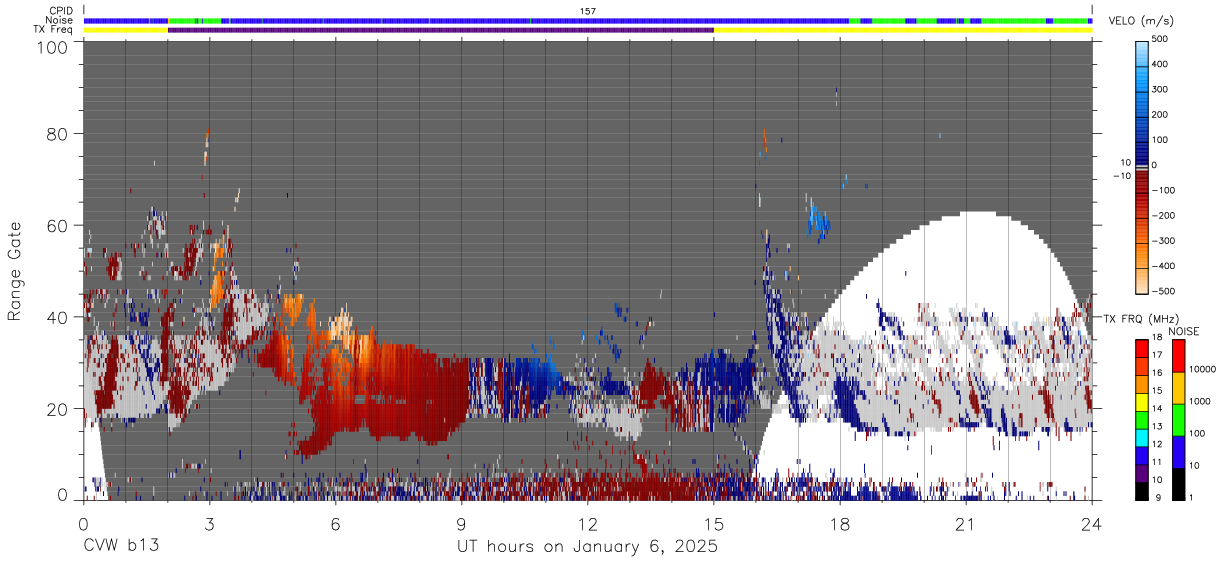Screen dimensions: 1228x567
Task: Click the x-axis tick label 12
Action: pos(588,523)
